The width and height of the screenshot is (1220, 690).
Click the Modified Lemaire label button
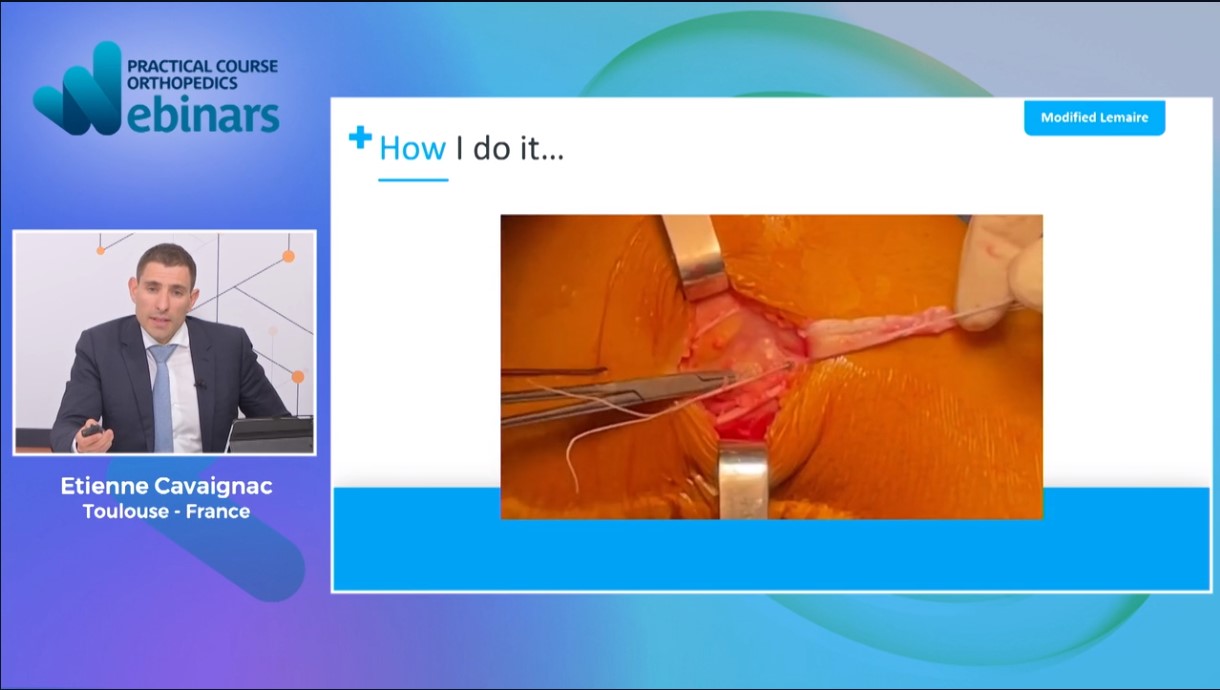pos(1094,118)
